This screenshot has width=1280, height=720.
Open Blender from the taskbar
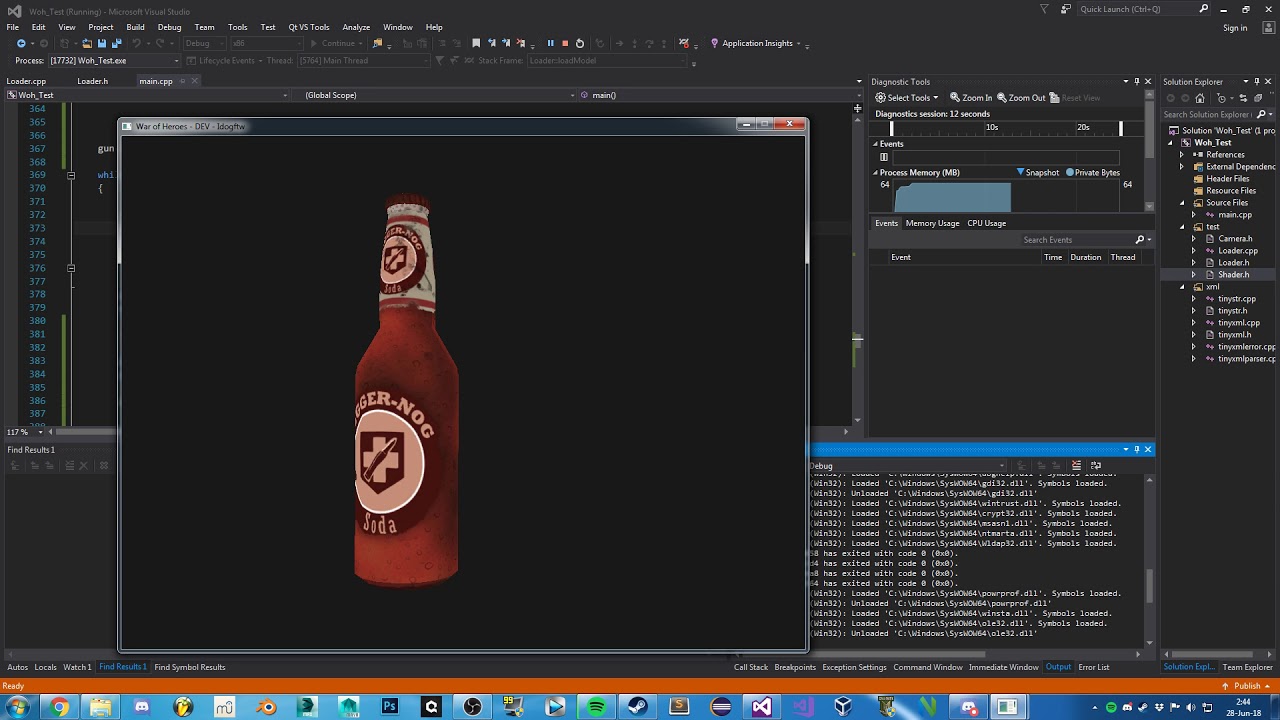click(266, 707)
